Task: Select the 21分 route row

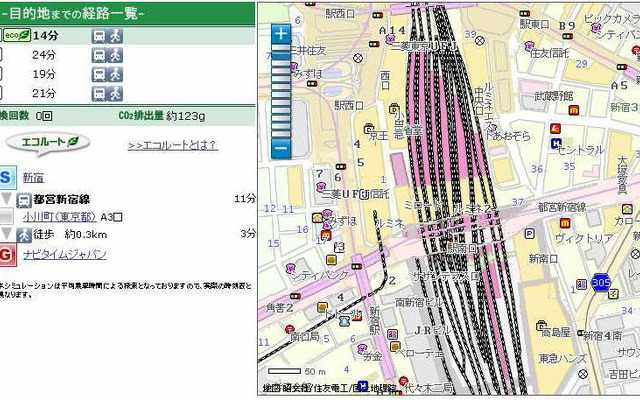Action: click(x=127, y=93)
